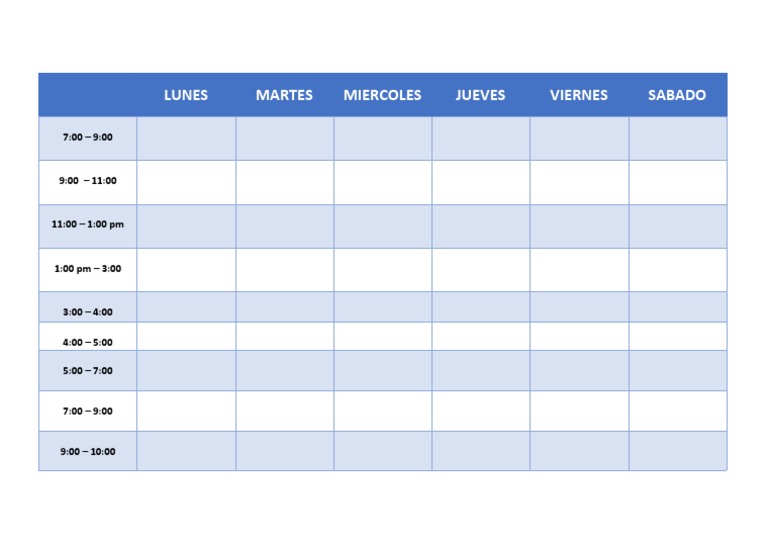Screen dimensions: 768x543
Task: Select the 5:00 – 7:00 time label
Action: (88, 371)
